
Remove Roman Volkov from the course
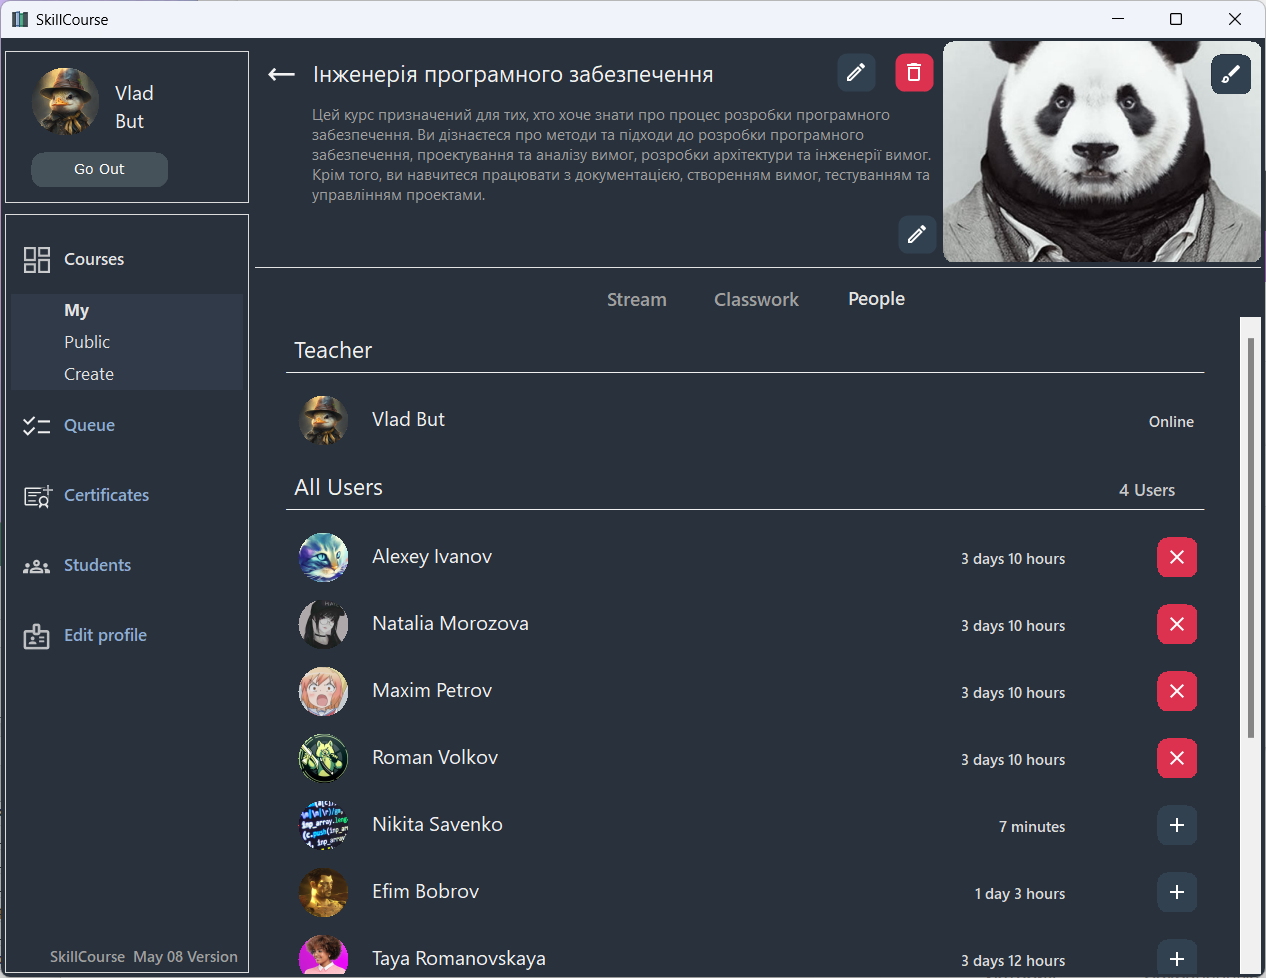pyautogui.click(x=1177, y=758)
